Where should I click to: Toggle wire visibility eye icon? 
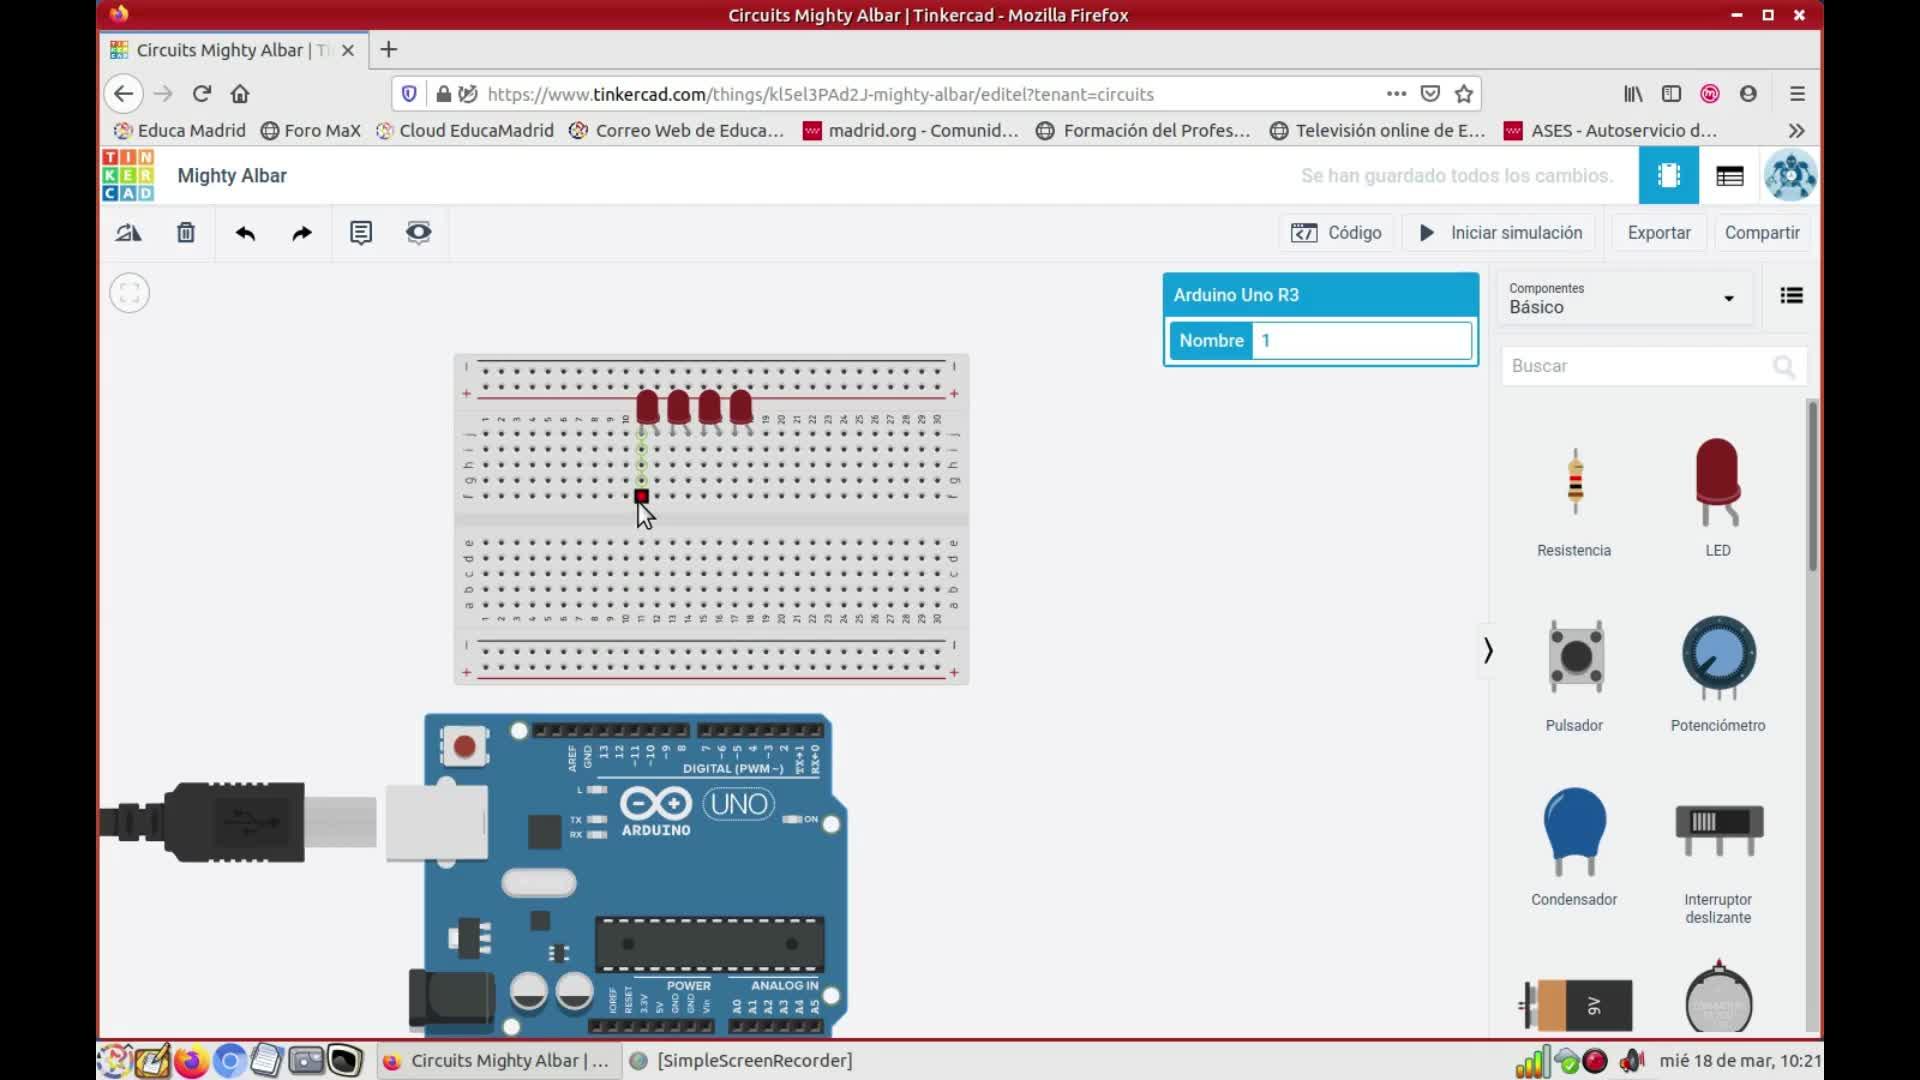pos(418,233)
